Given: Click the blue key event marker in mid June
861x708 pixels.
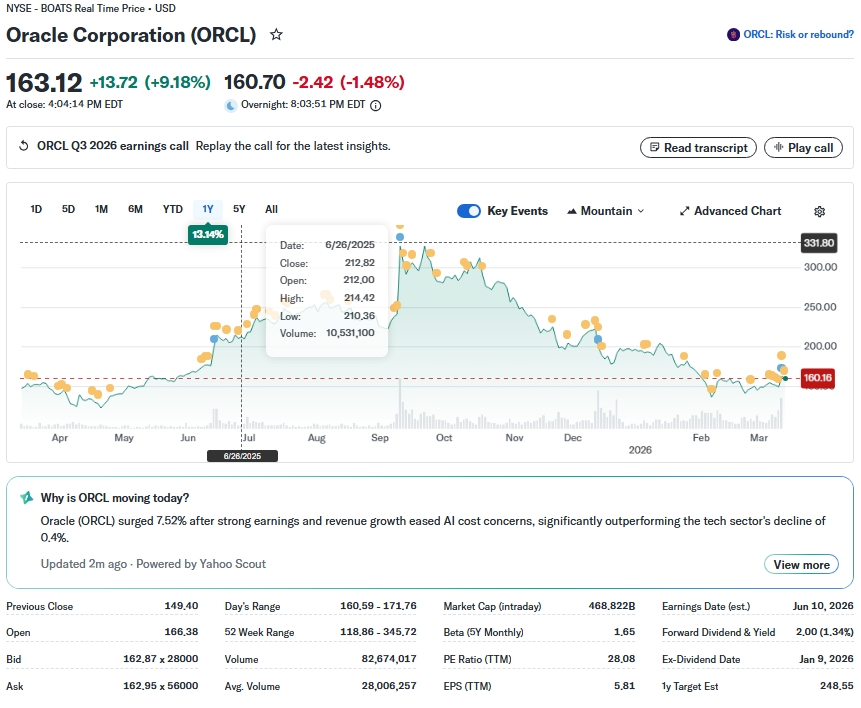Looking at the screenshot, I should [214, 339].
